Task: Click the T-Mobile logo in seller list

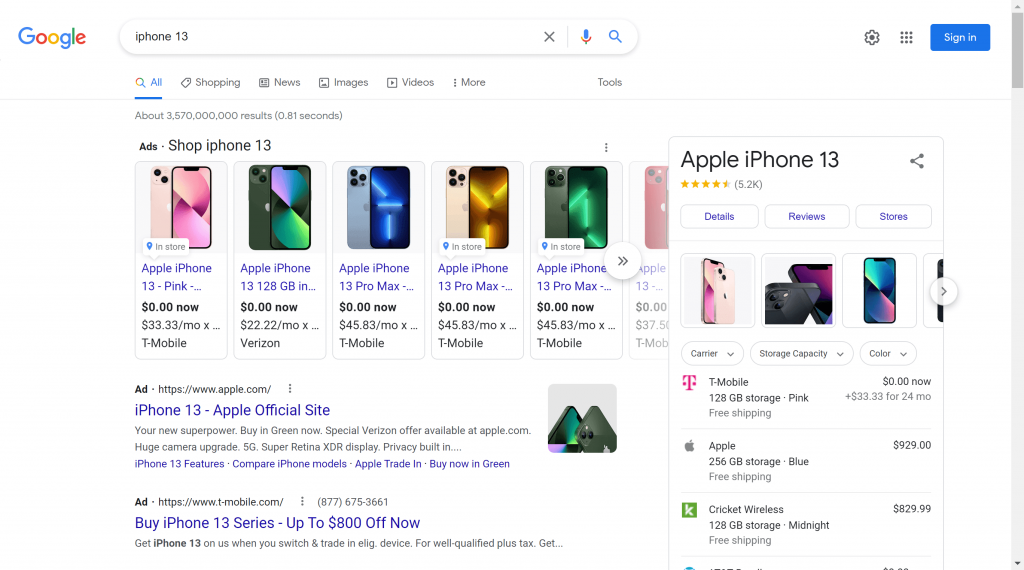Action: coord(689,383)
